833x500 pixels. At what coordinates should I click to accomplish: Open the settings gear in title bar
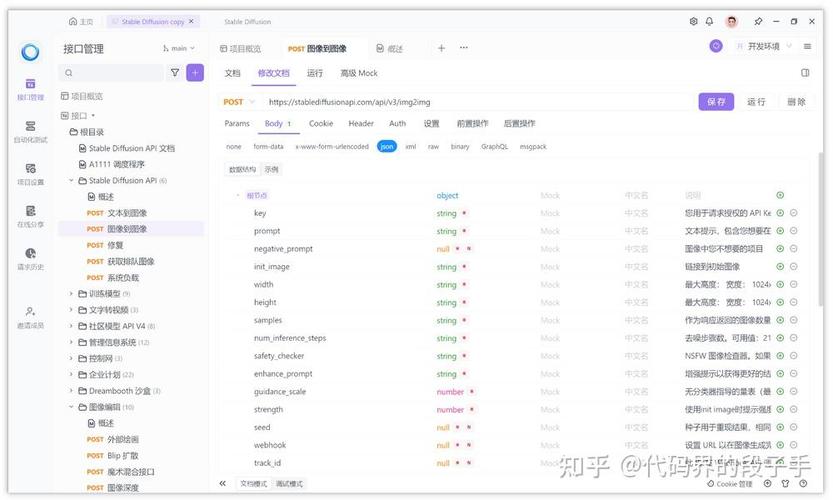click(x=693, y=21)
